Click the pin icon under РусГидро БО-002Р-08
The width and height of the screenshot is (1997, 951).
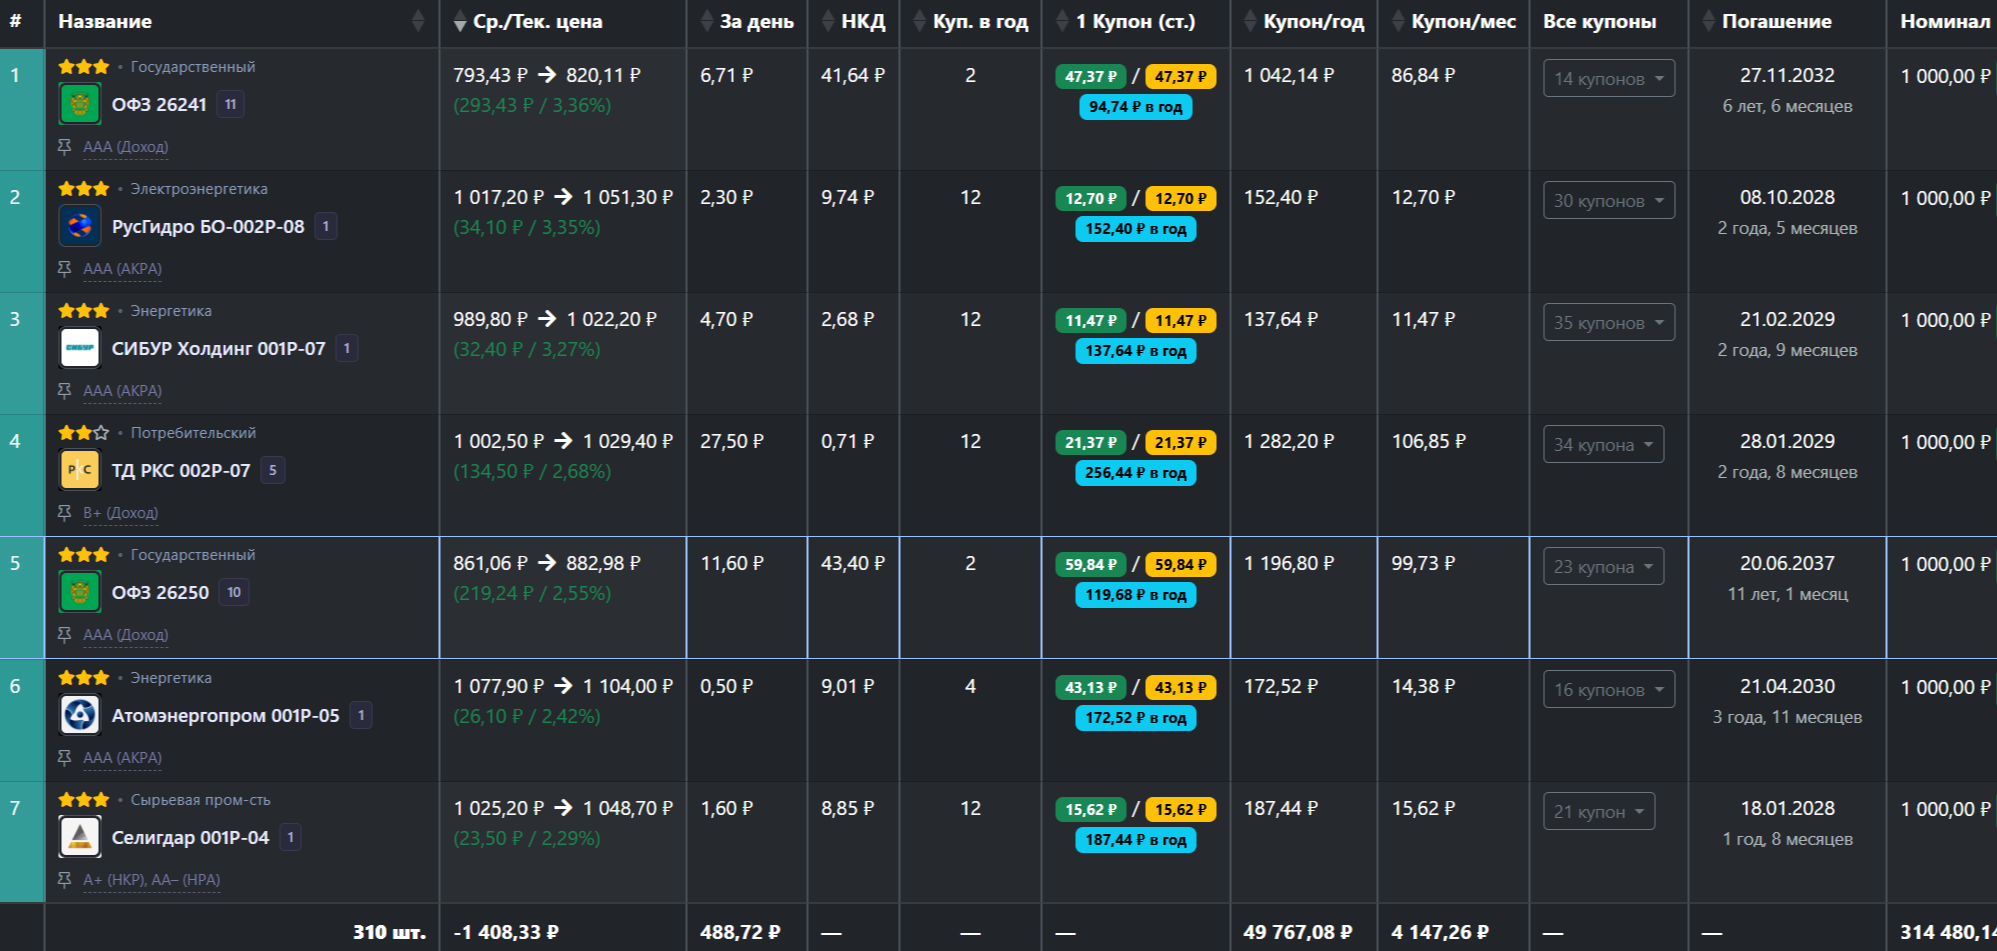coord(65,269)
